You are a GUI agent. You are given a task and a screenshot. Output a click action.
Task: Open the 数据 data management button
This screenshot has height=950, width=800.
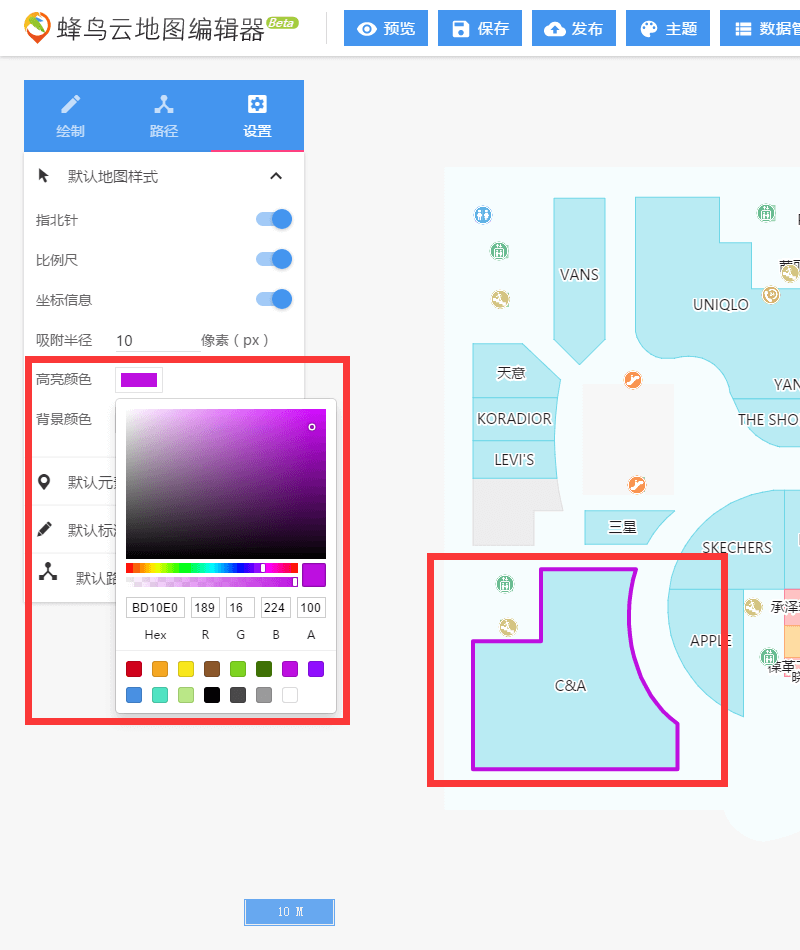pos(760,28)
